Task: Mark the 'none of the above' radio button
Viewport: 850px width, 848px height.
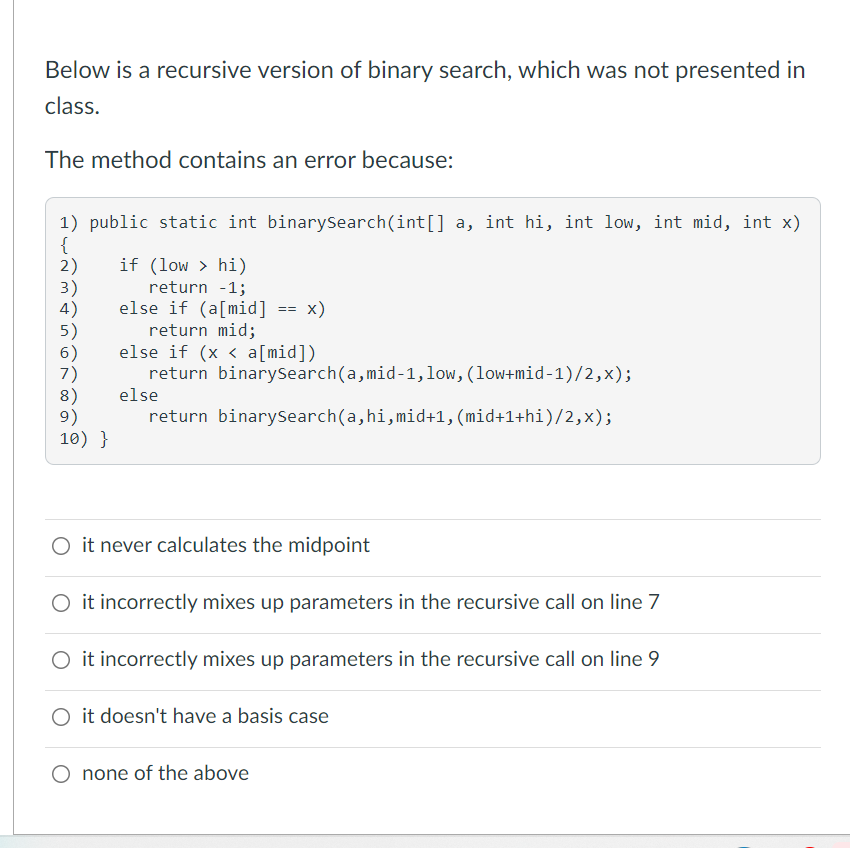Action: (61, 774)
